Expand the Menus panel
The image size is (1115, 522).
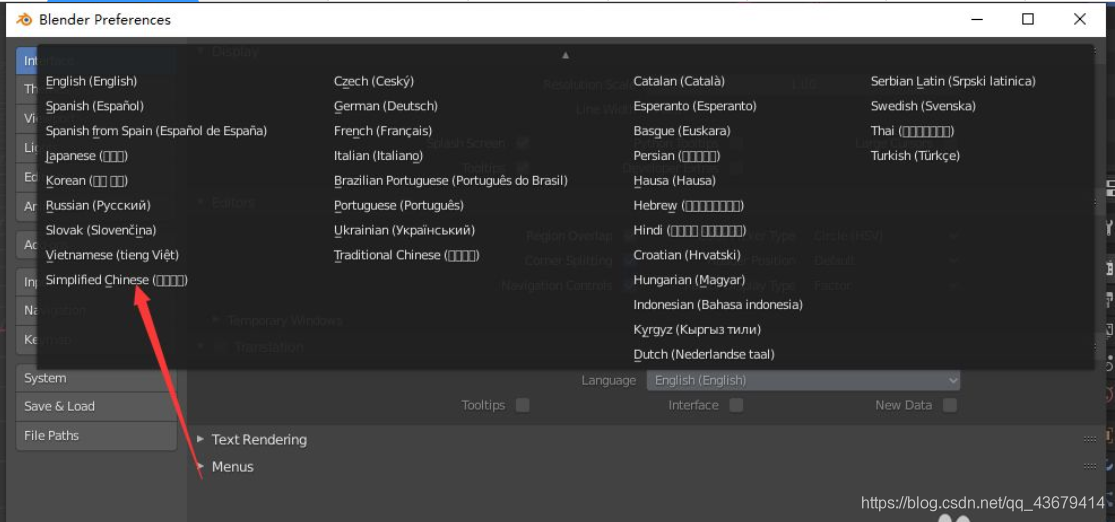point(201,467)
